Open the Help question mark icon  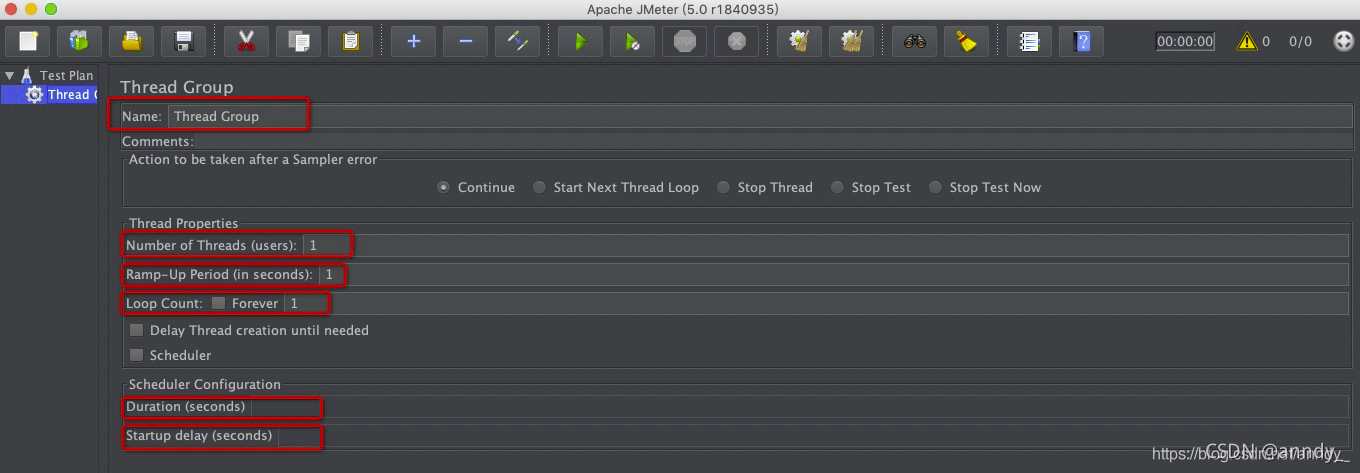tap(1081, 42)
